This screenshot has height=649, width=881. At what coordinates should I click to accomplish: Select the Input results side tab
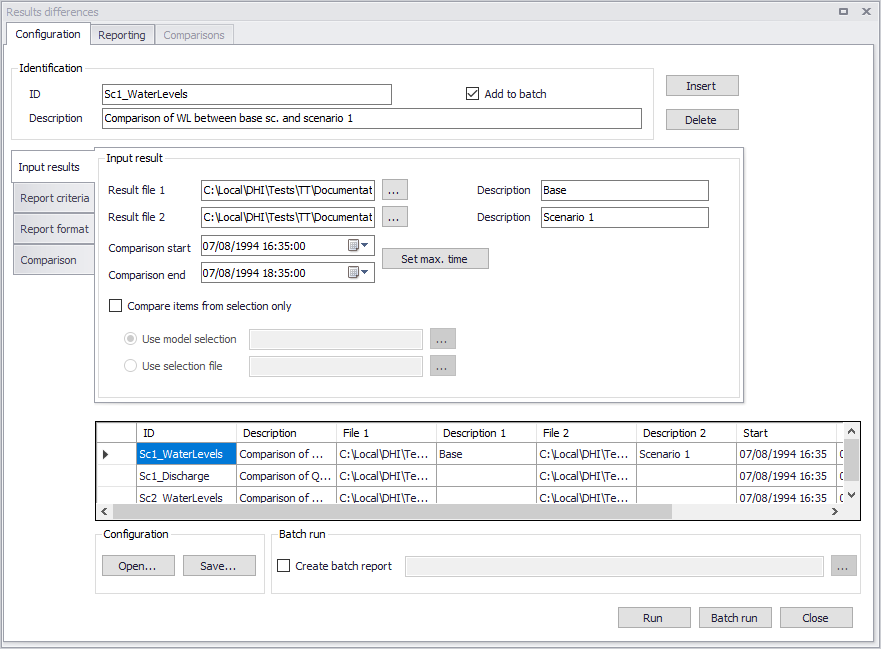coord(53,167)
